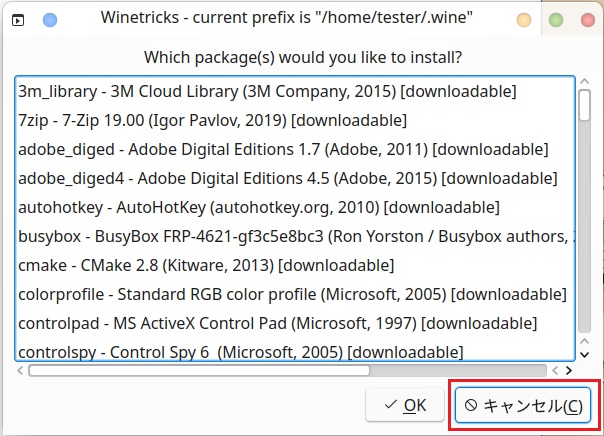Select the autohotkey AutoHotKey package
Image resolution: width=604 pixels, height=436 pixels.
pos(258,208)
